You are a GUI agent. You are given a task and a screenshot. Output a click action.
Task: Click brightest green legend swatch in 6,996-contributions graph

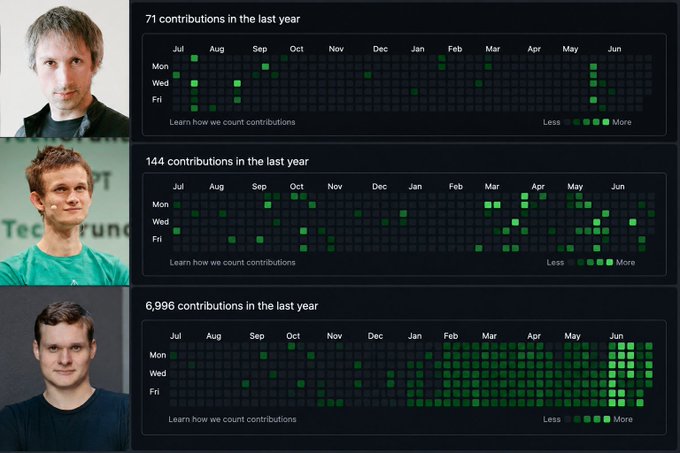(x=607, y=419)
